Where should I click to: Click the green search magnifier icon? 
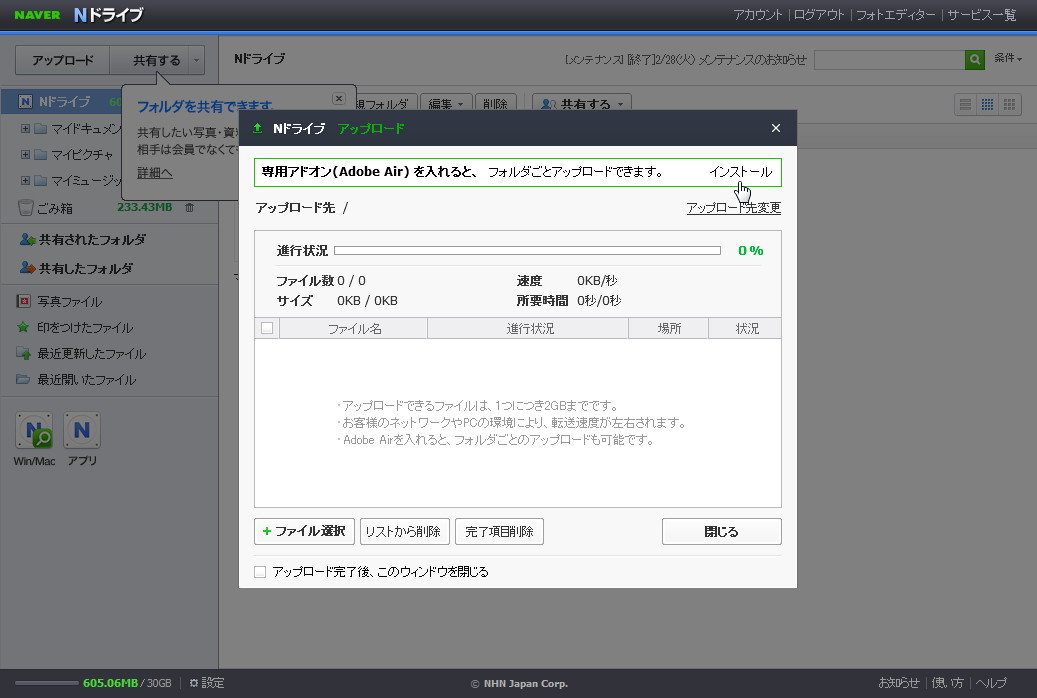(x=974, y=60)
